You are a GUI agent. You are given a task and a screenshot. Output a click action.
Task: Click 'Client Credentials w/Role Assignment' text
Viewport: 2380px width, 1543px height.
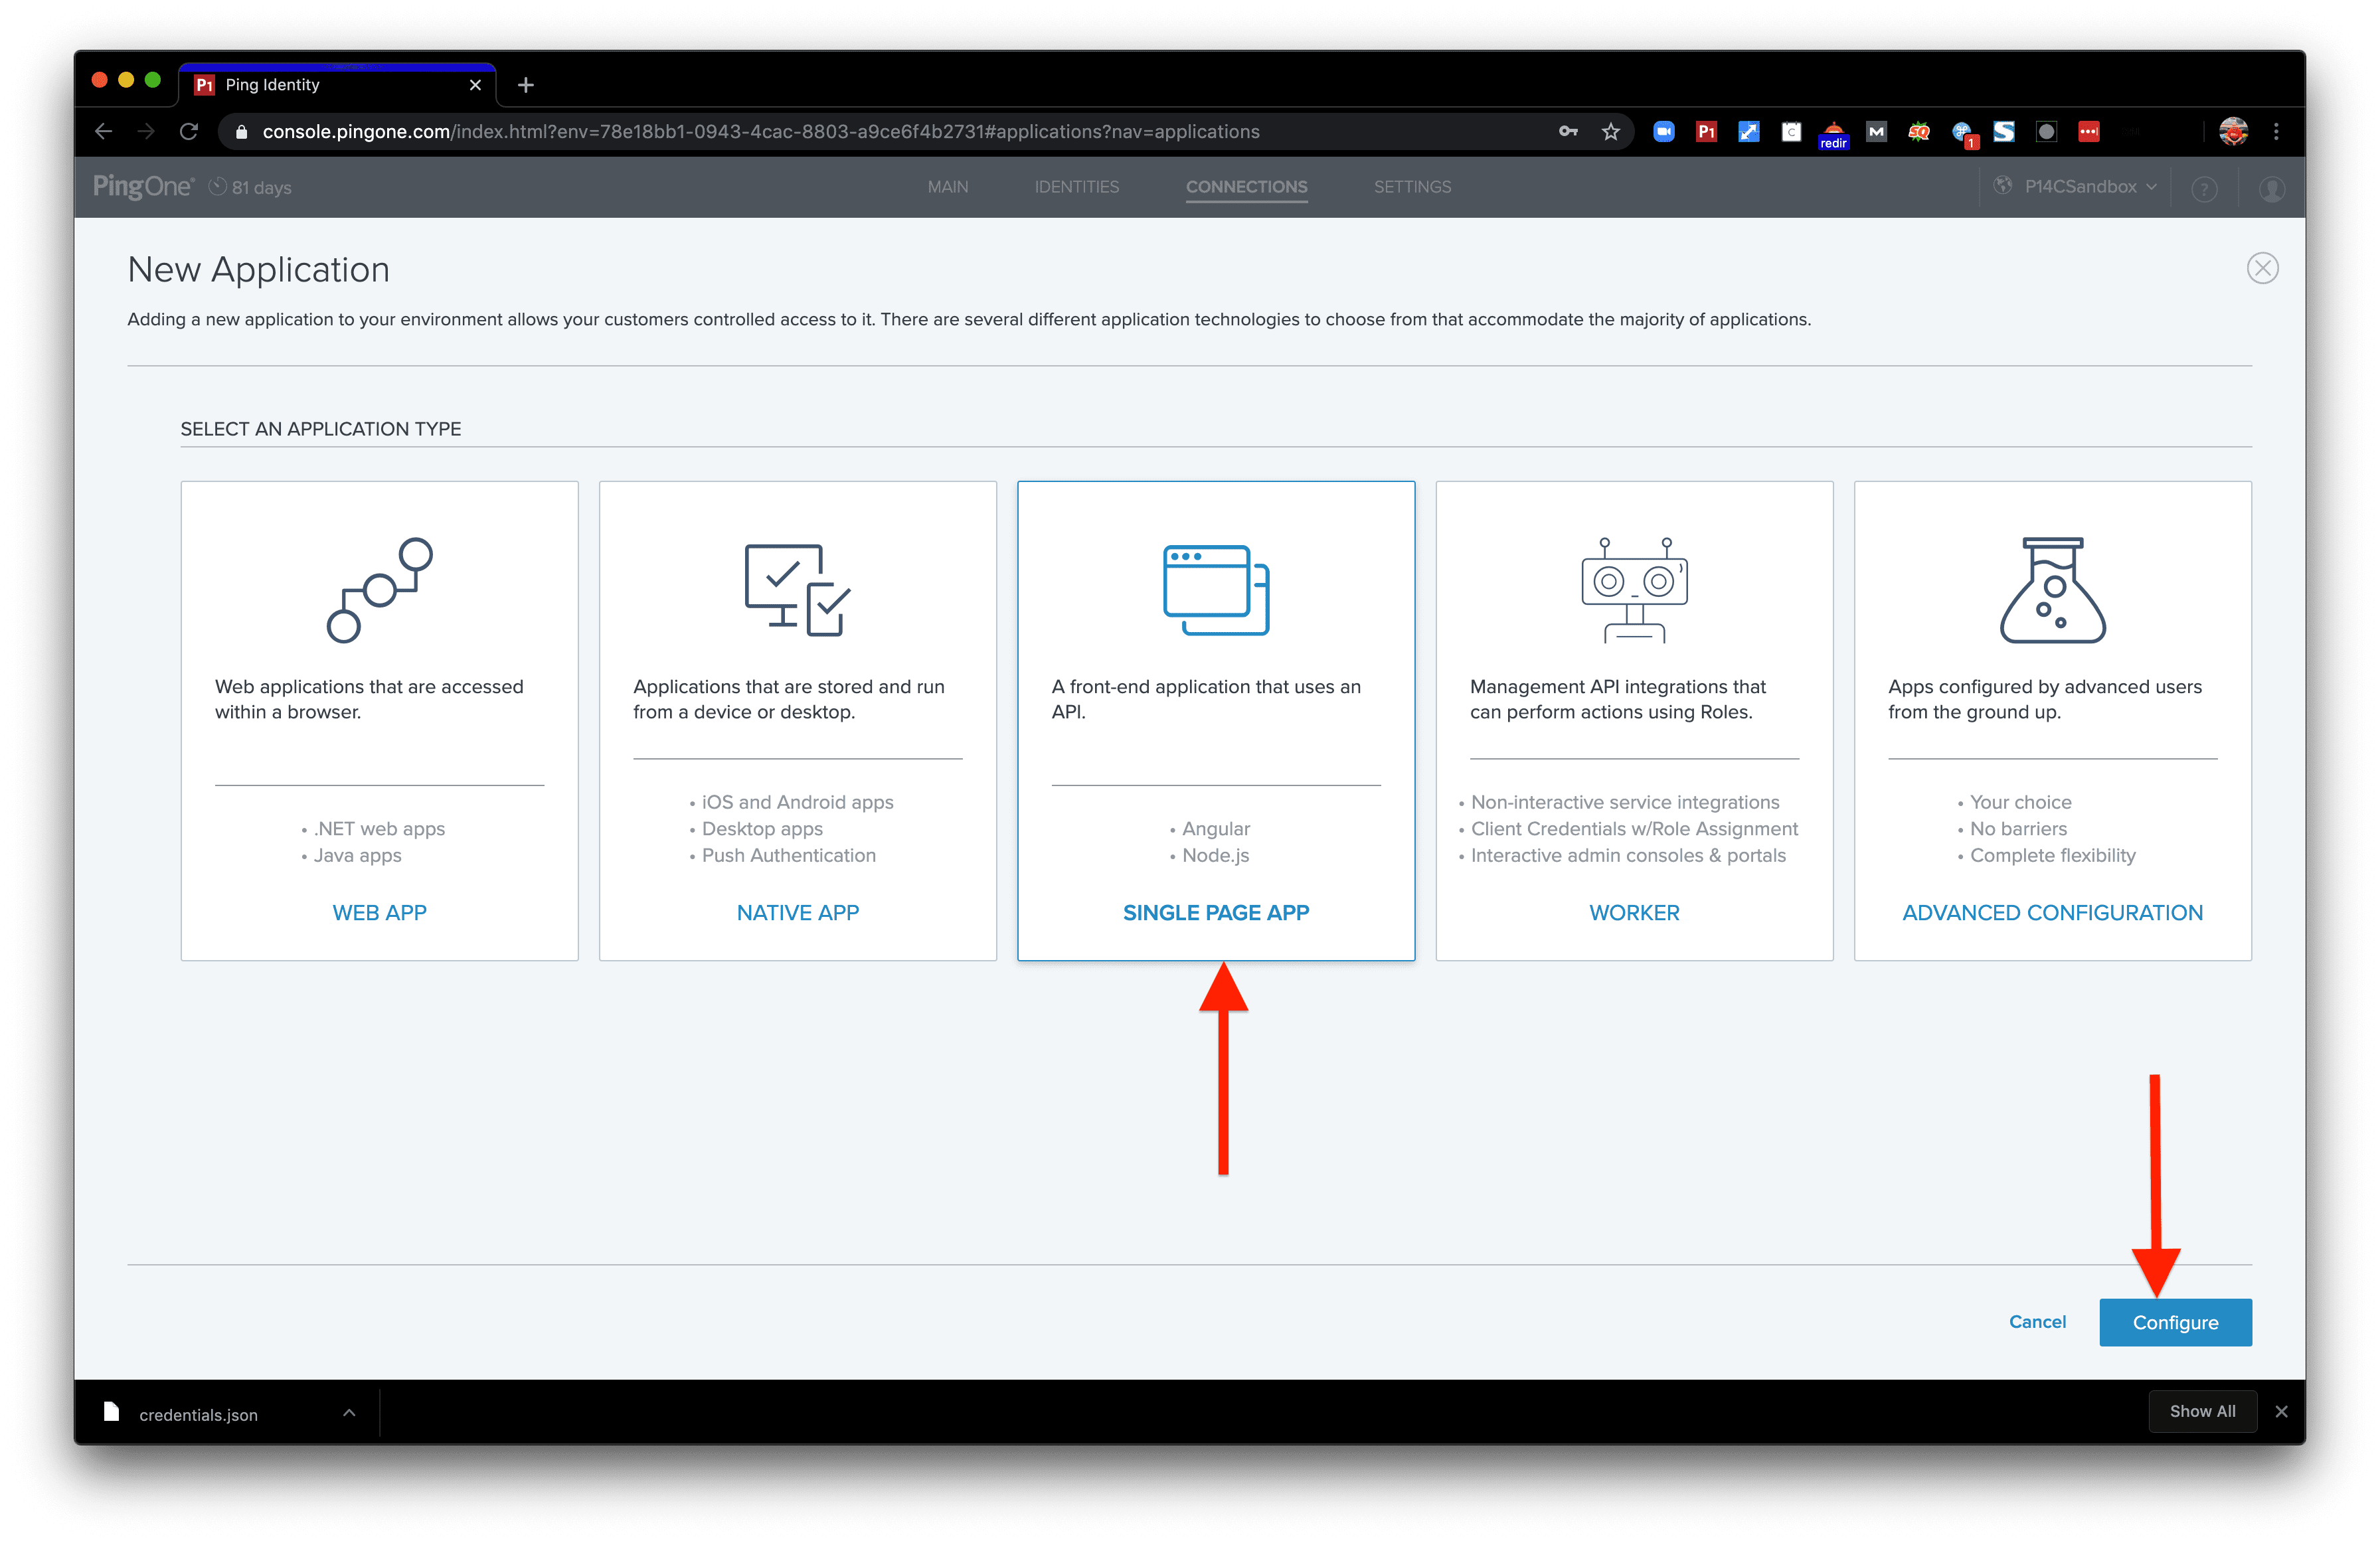point(1634,828)
